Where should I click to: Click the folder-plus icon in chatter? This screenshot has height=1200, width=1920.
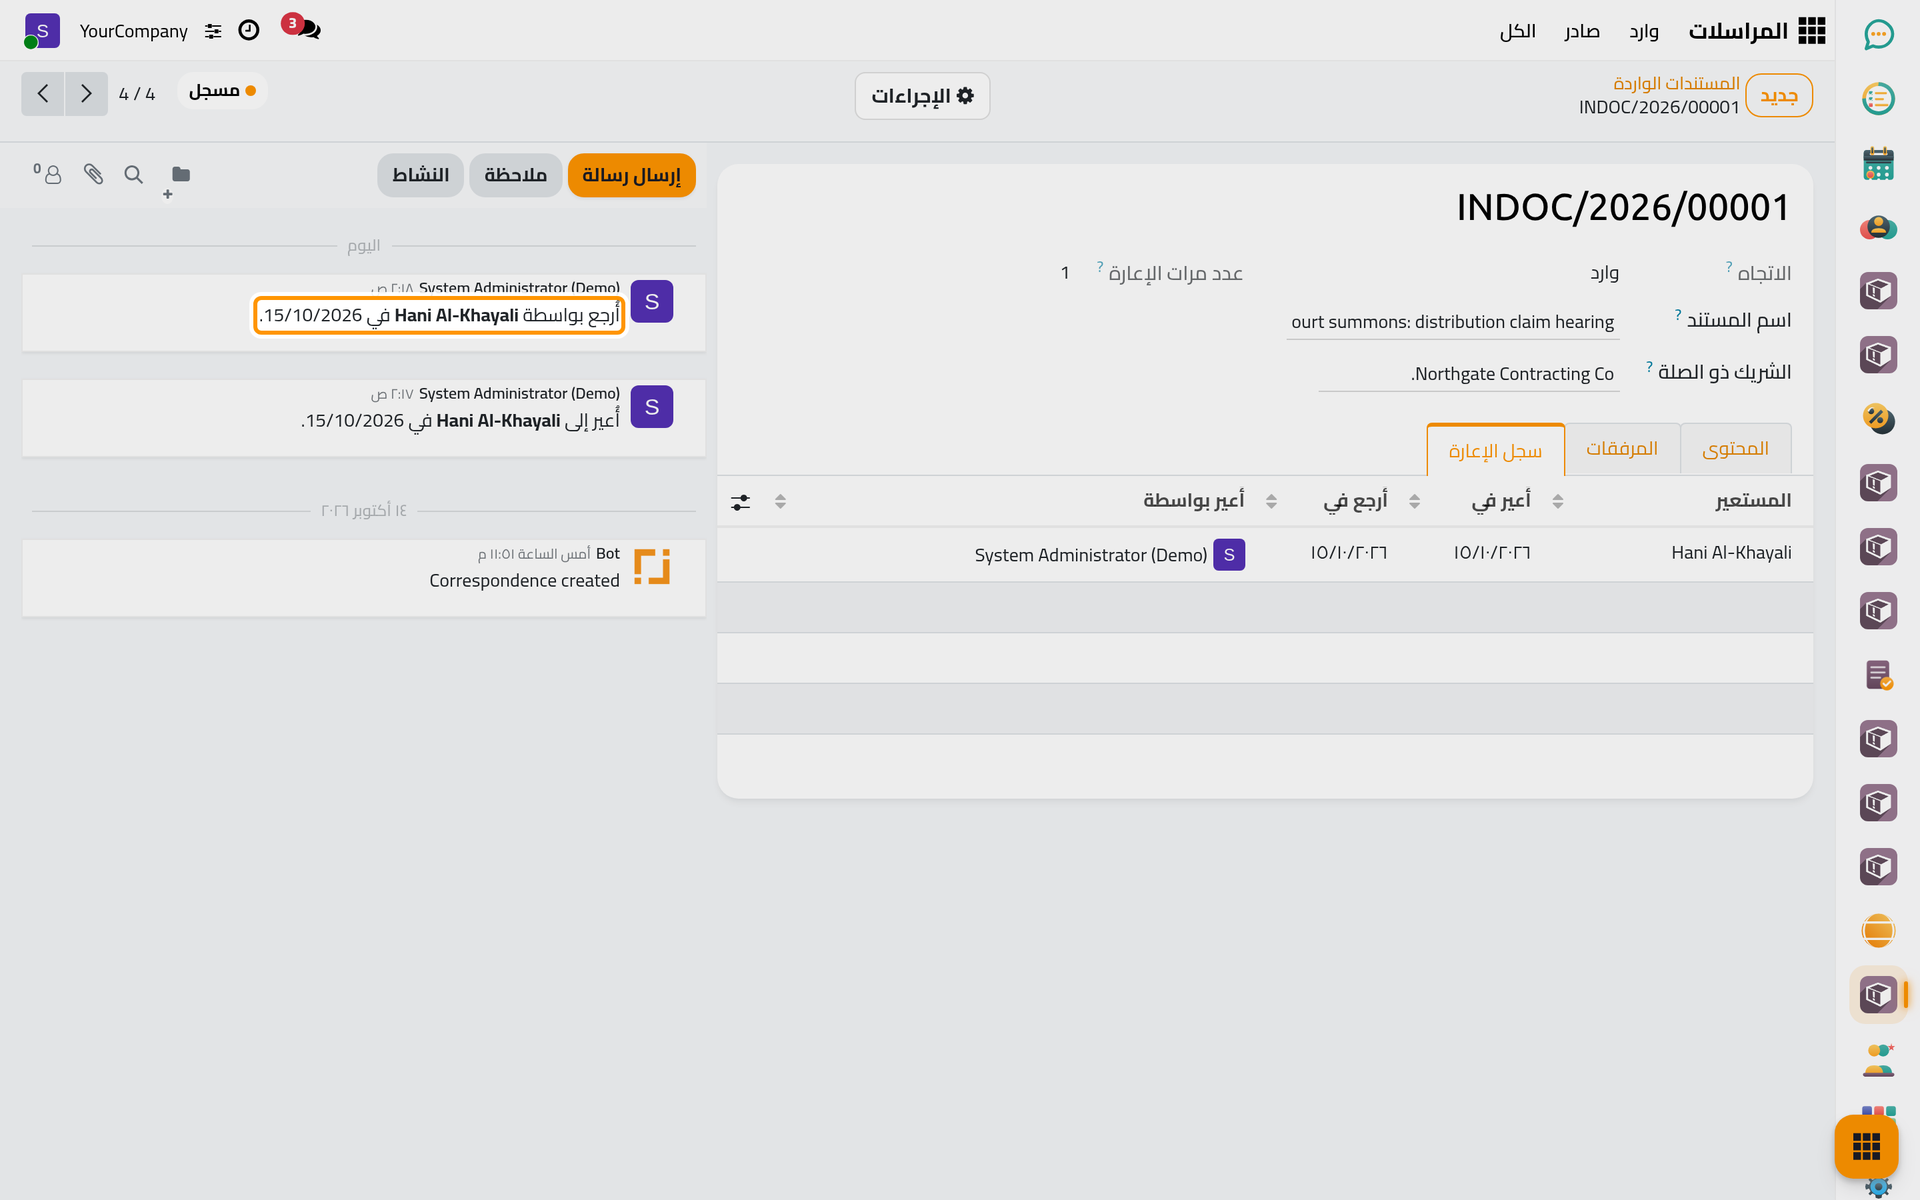[178, 178]
